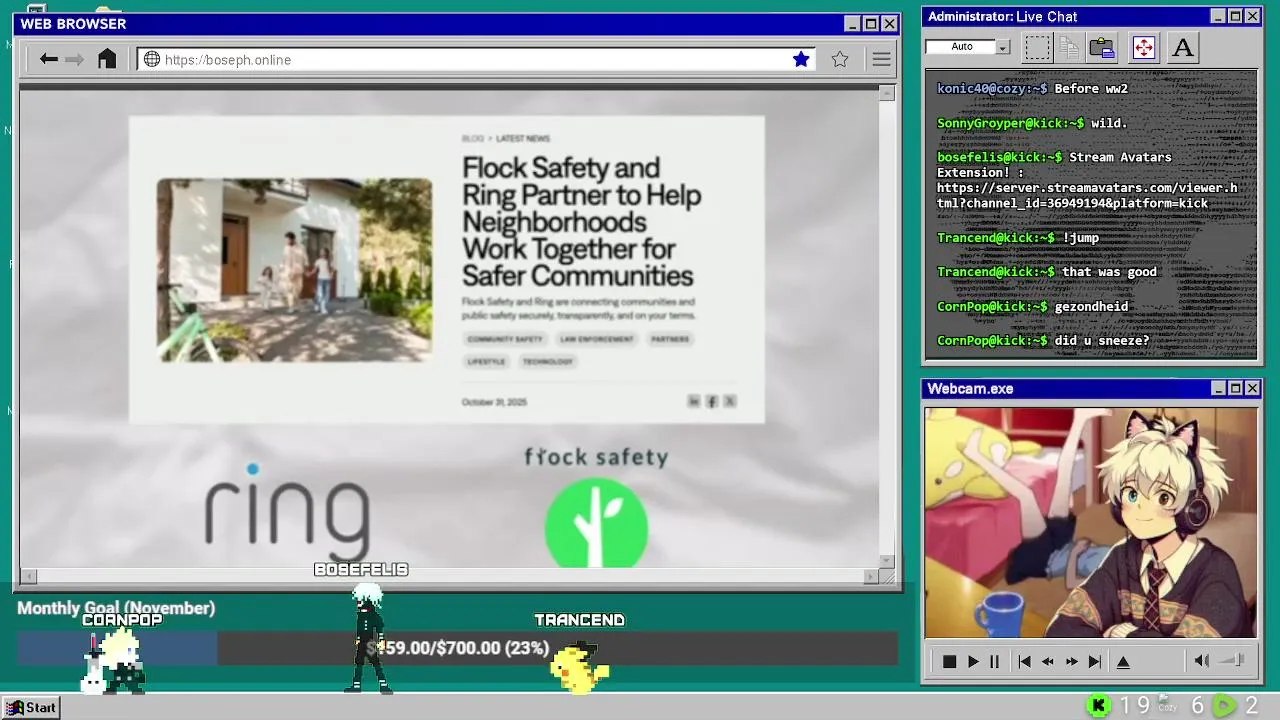This screenshot has height=720, width=1280.
Task: Open the Auto dropdown in Live Chat
Action: pos(1003,47)
